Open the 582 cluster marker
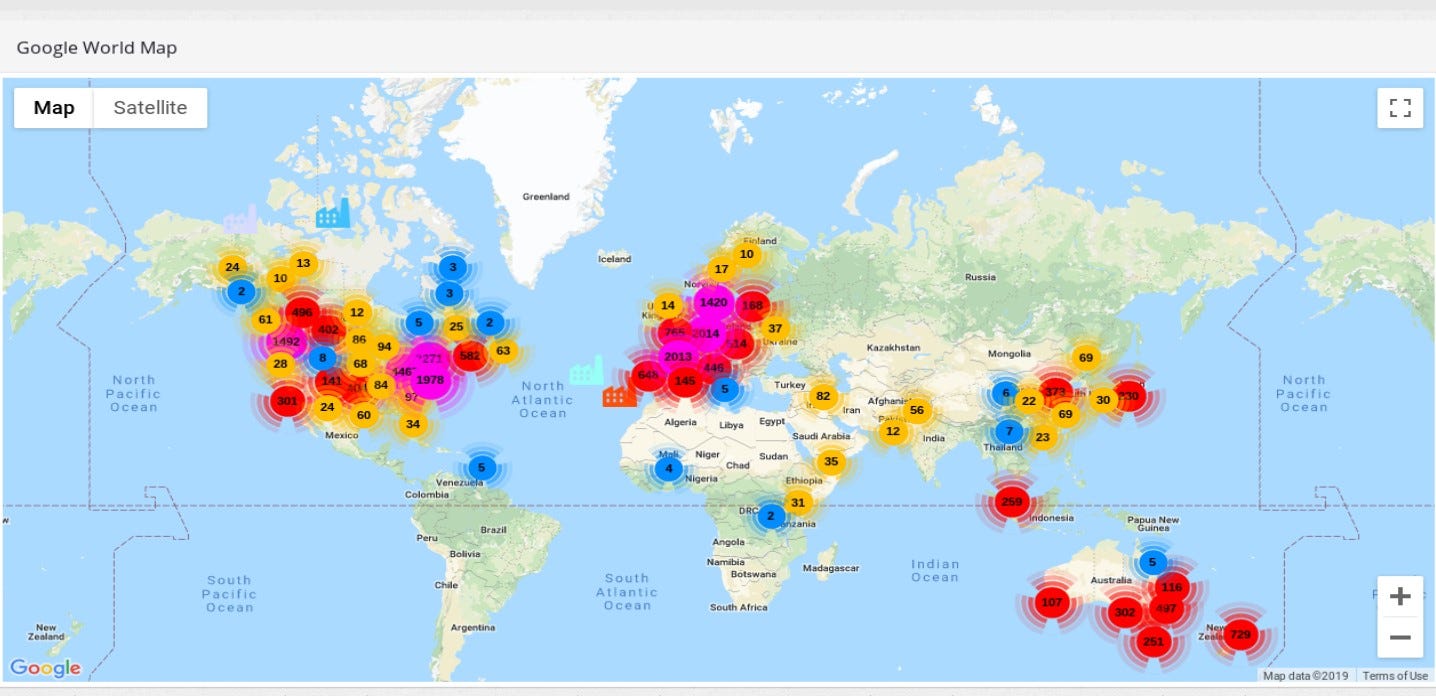 (x=469, y=355)
